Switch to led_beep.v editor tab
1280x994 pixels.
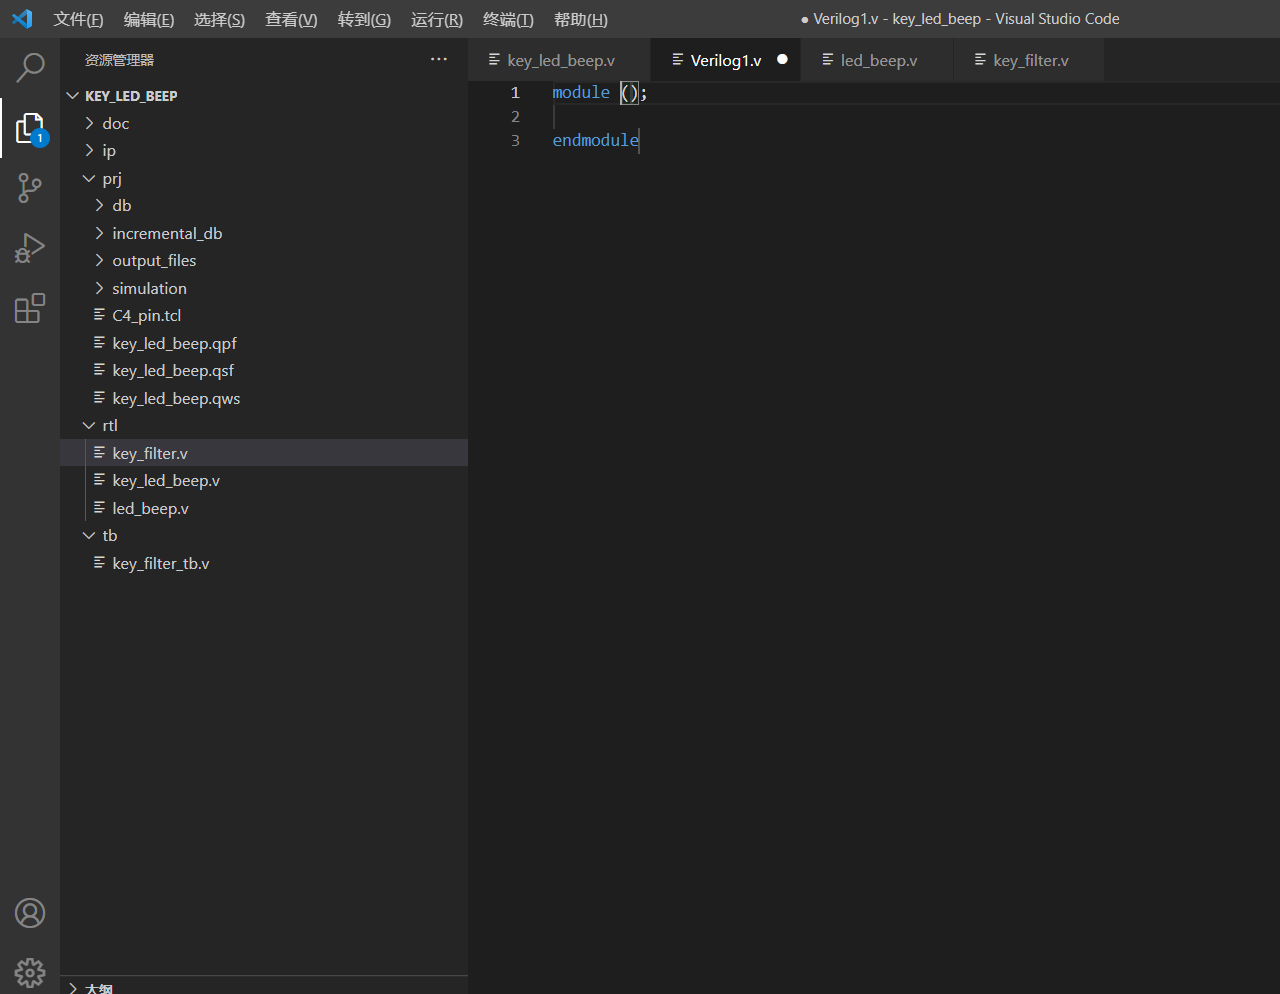coord(879,60)
